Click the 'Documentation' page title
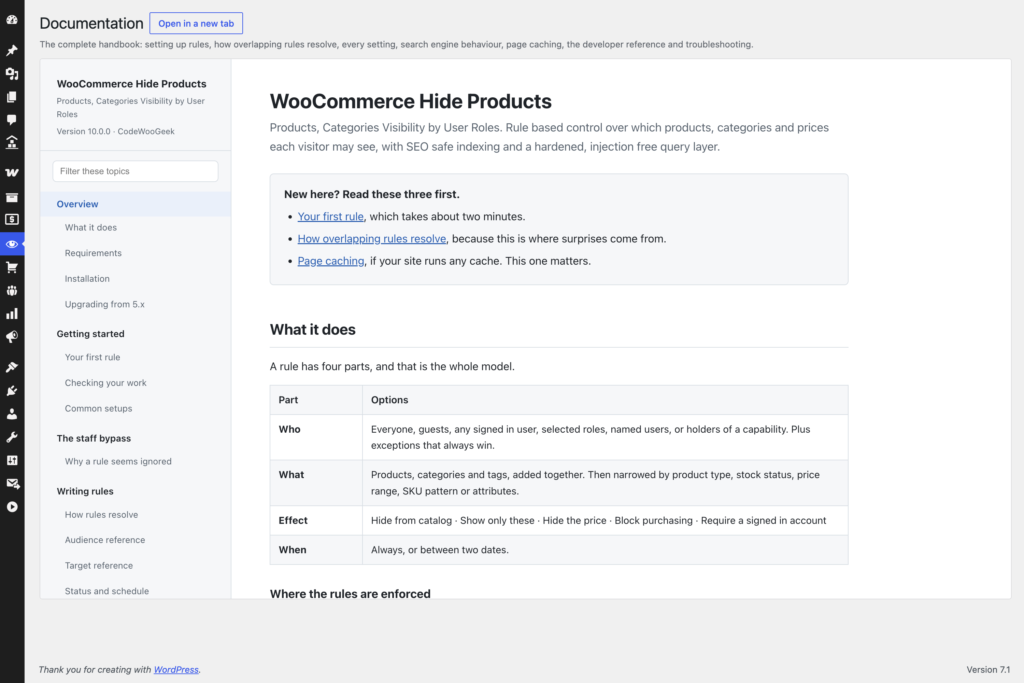1024x683 pixels. [x=91, y=24]
